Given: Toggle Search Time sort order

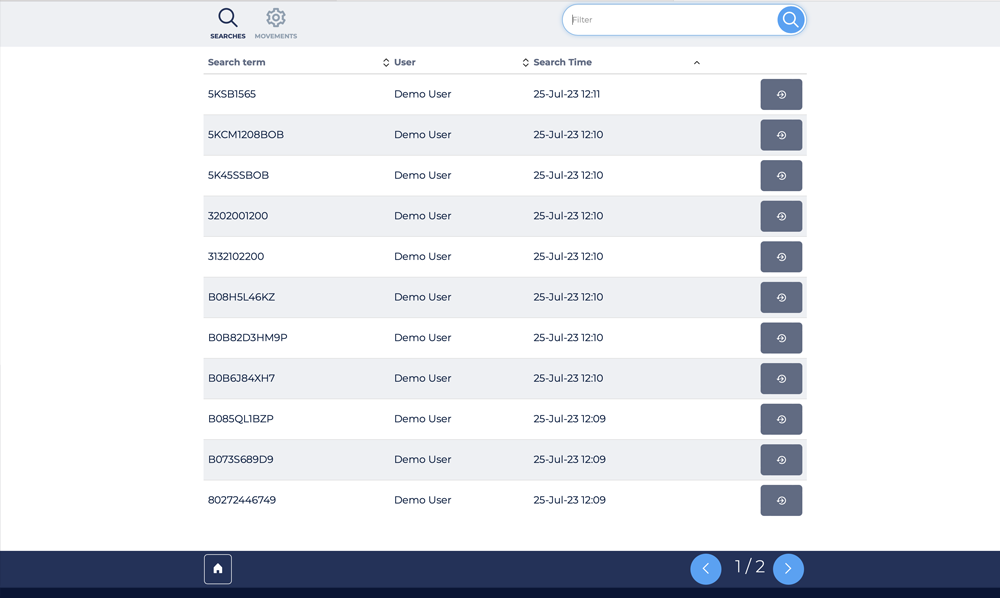Looking at the screenshot, I should coord(696,63).
